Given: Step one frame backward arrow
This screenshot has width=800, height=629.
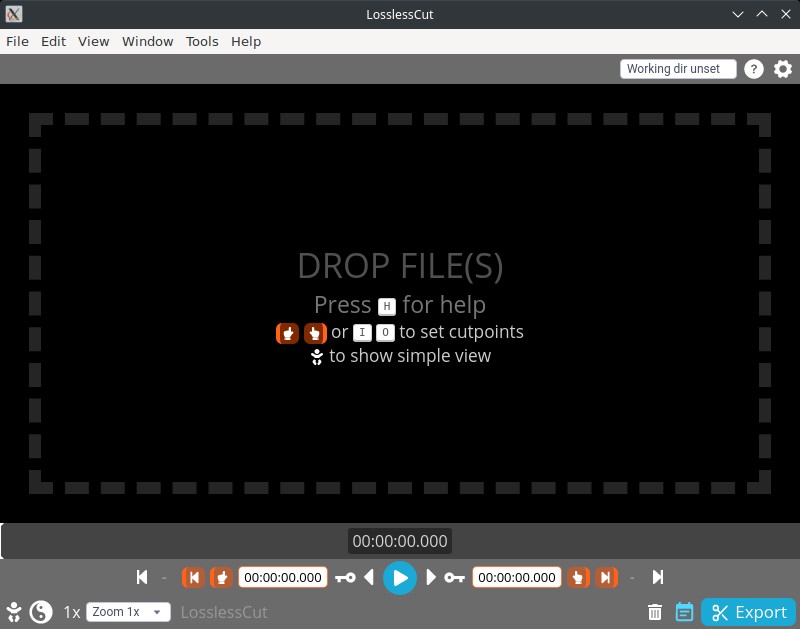Looking at the screenshot, I should click(369, 577).
